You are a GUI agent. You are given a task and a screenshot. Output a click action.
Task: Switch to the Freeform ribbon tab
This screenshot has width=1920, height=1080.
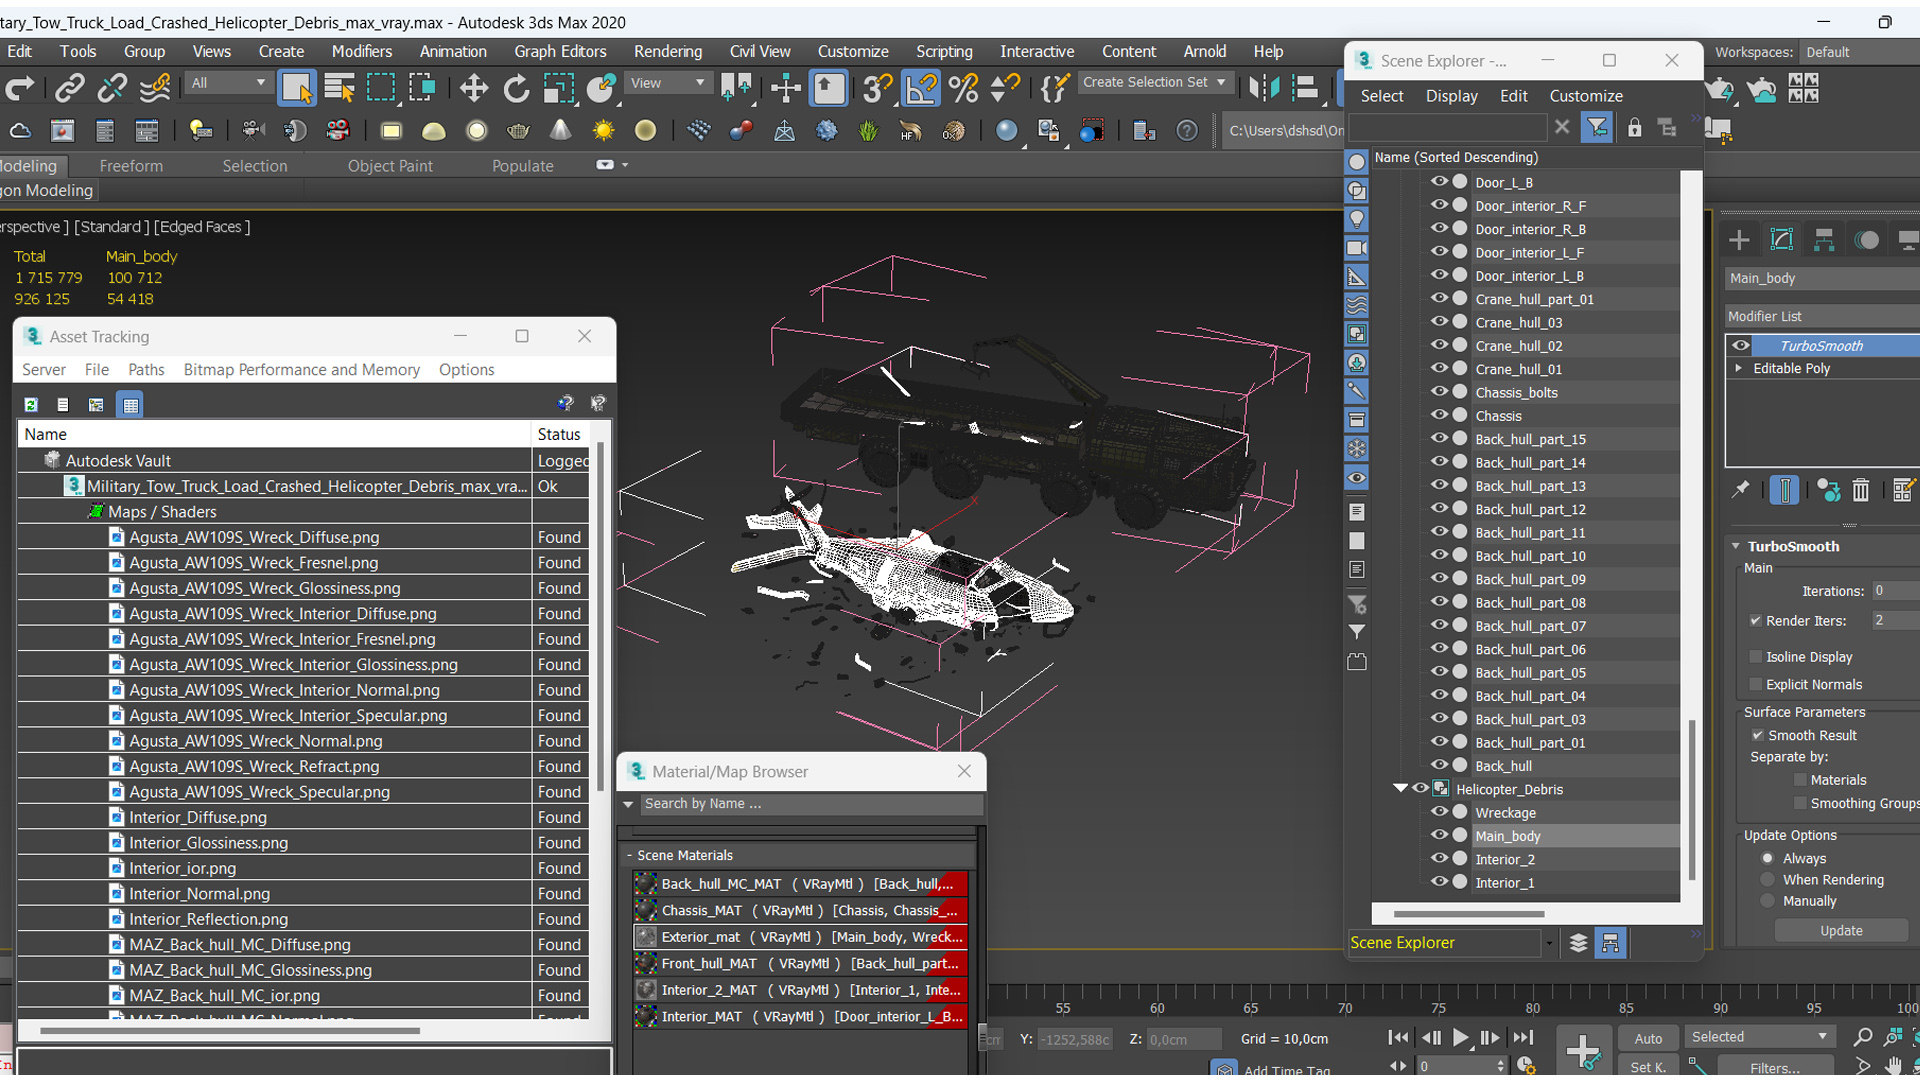(x=131, y=166)
